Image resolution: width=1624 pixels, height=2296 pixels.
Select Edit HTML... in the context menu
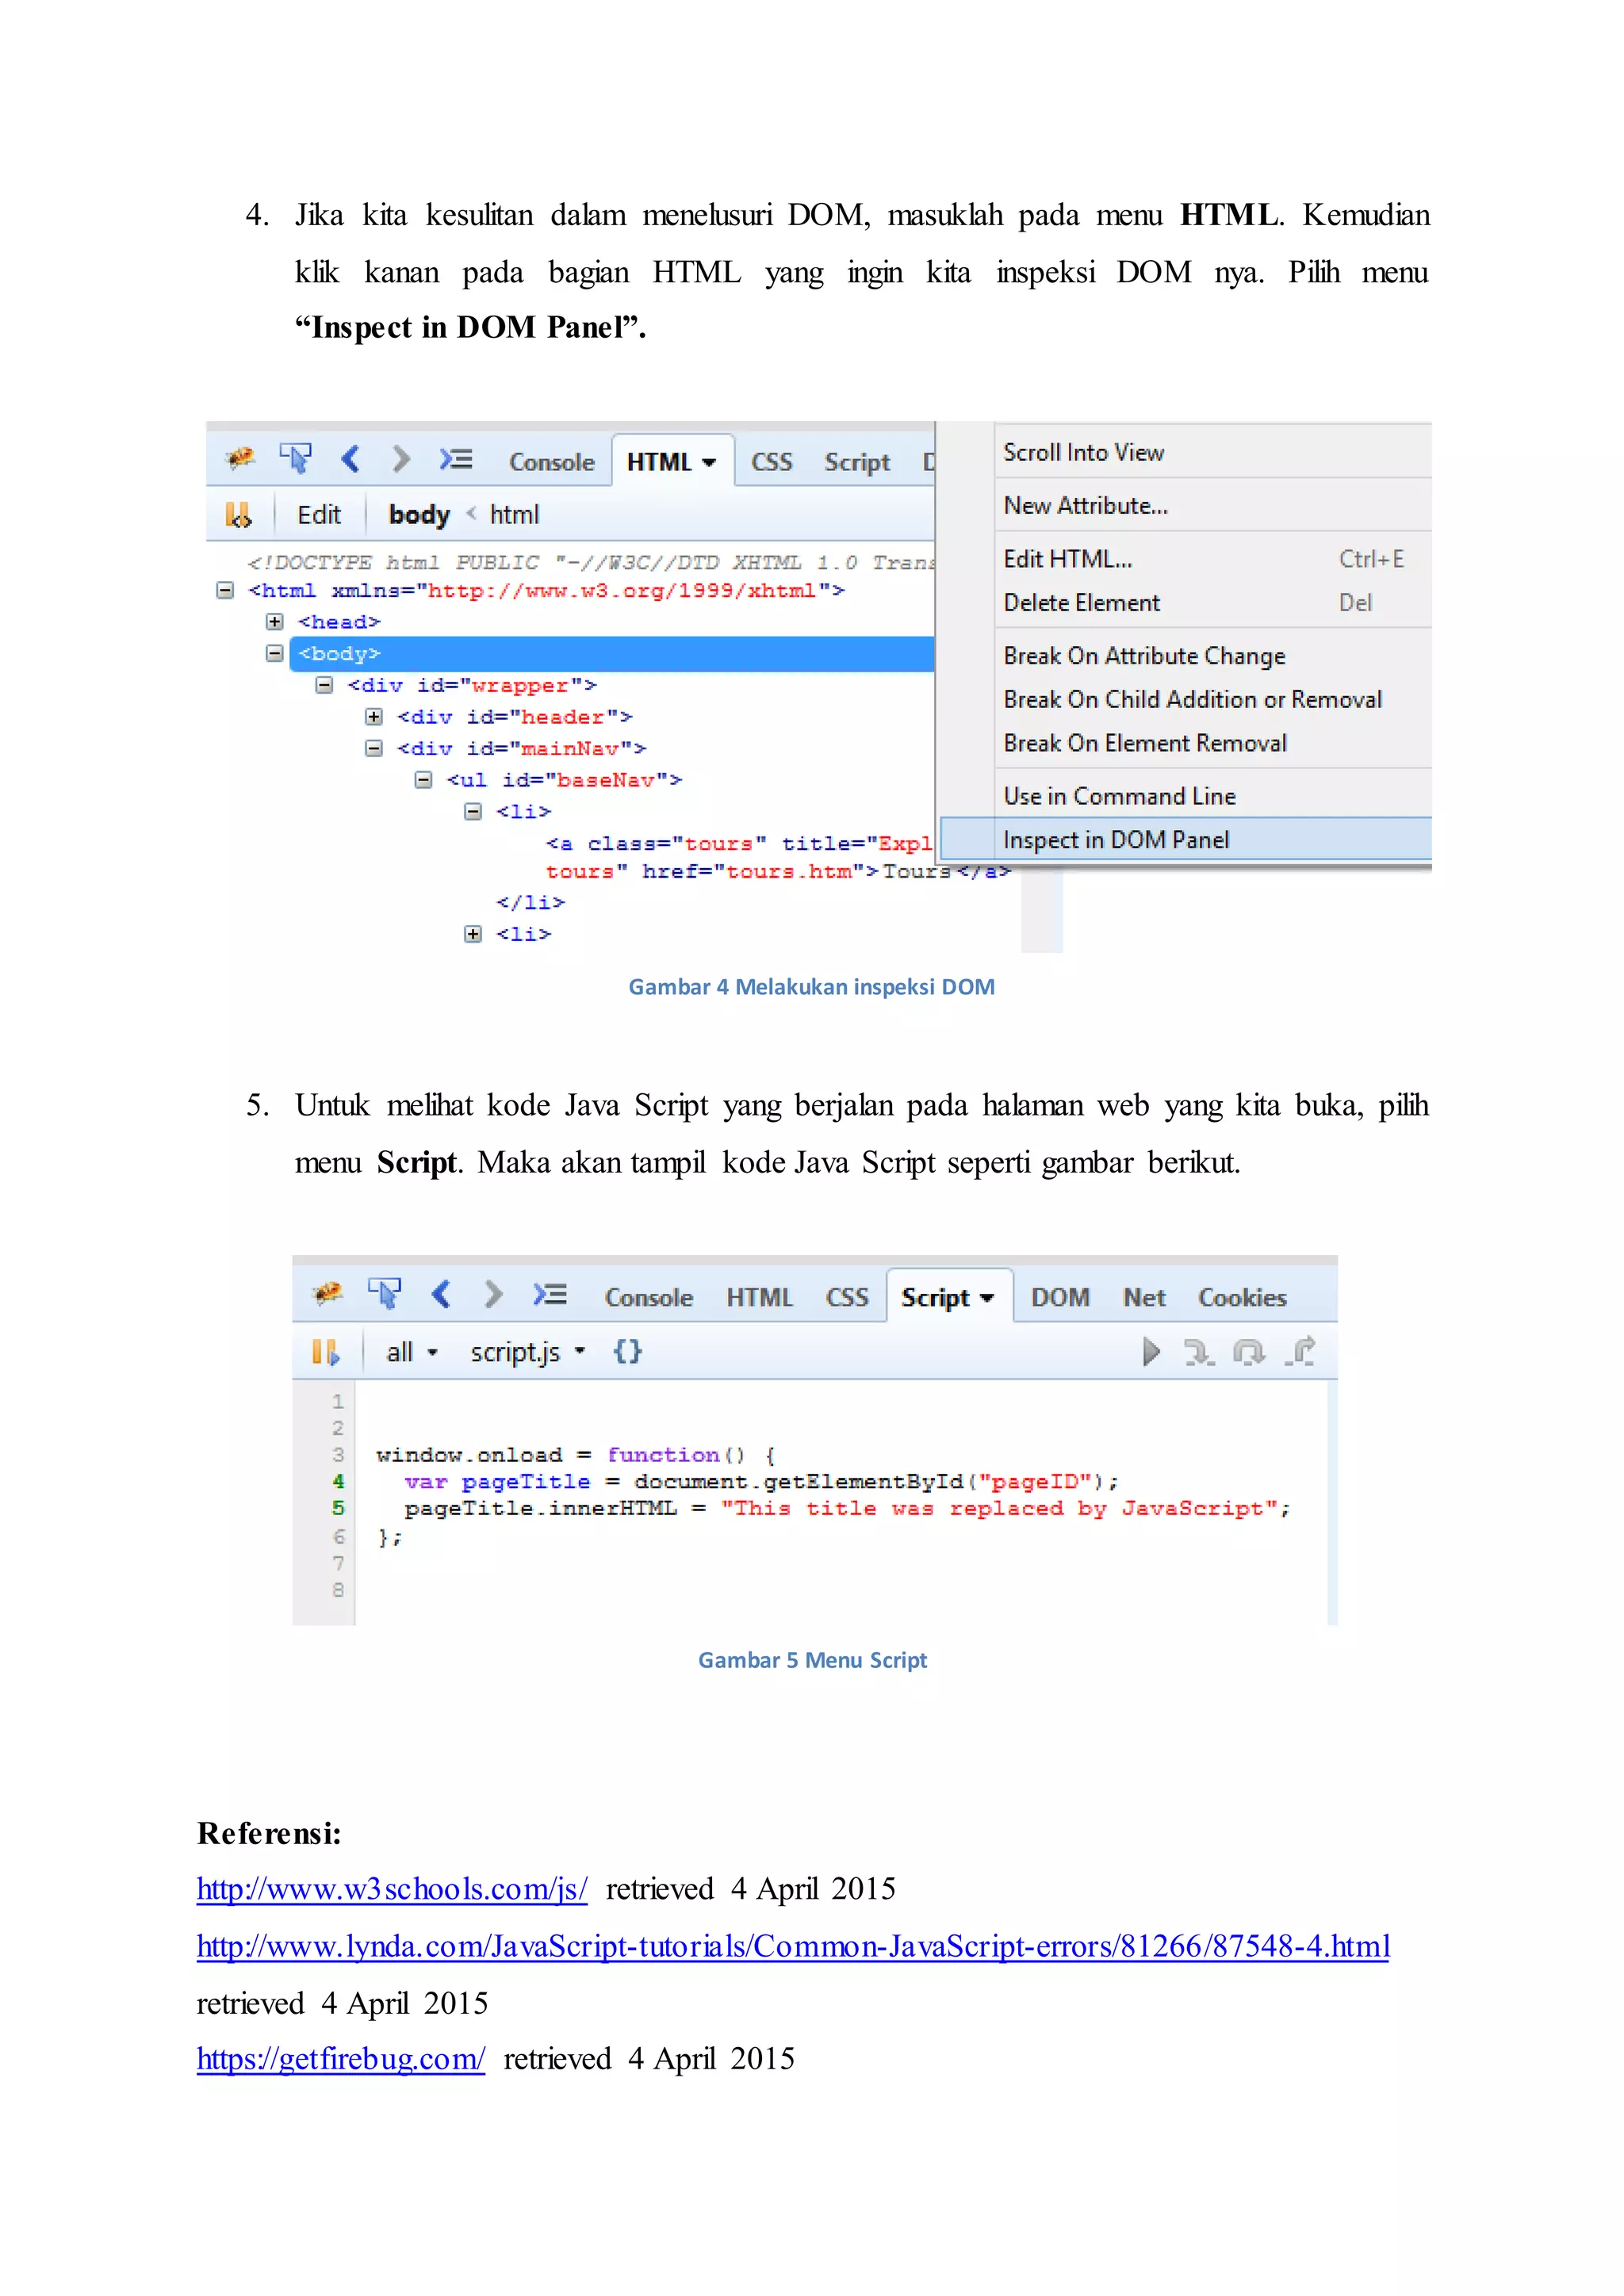[1068, 559]
